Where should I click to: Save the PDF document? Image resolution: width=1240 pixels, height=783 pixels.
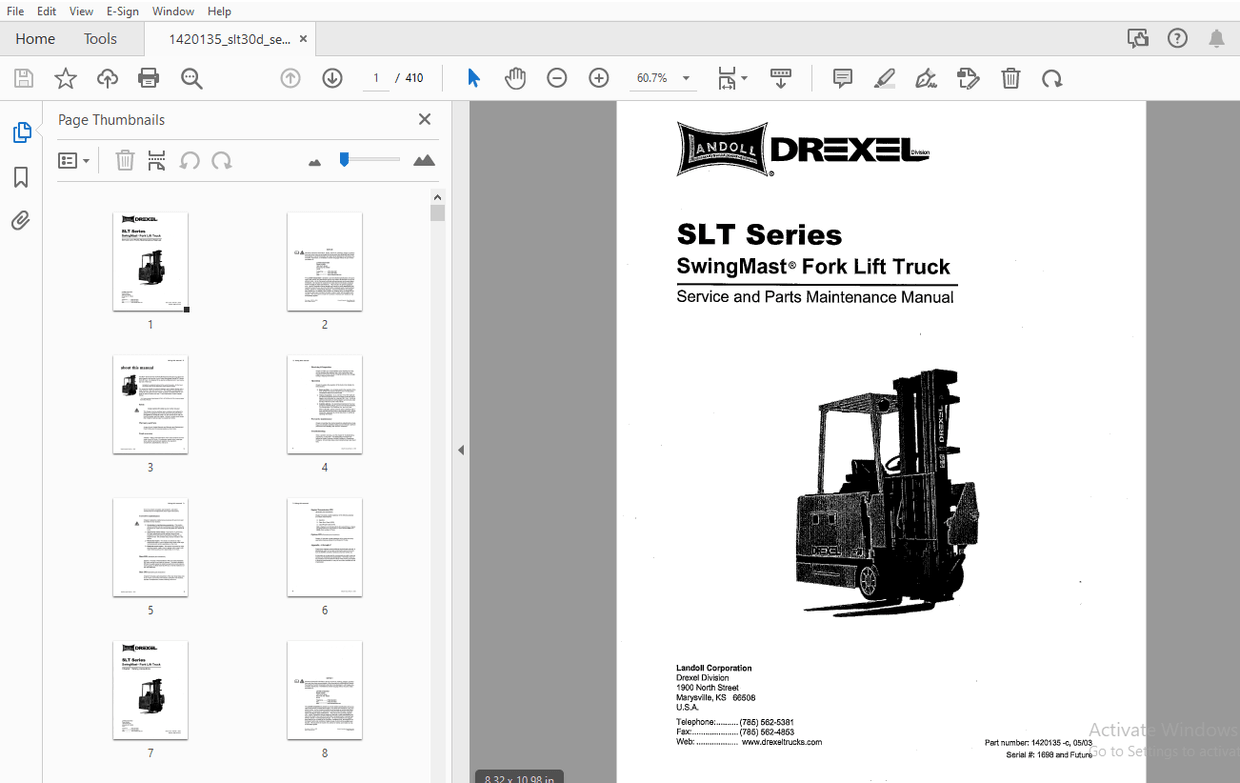pyautogui.click(x=23, y=78)
